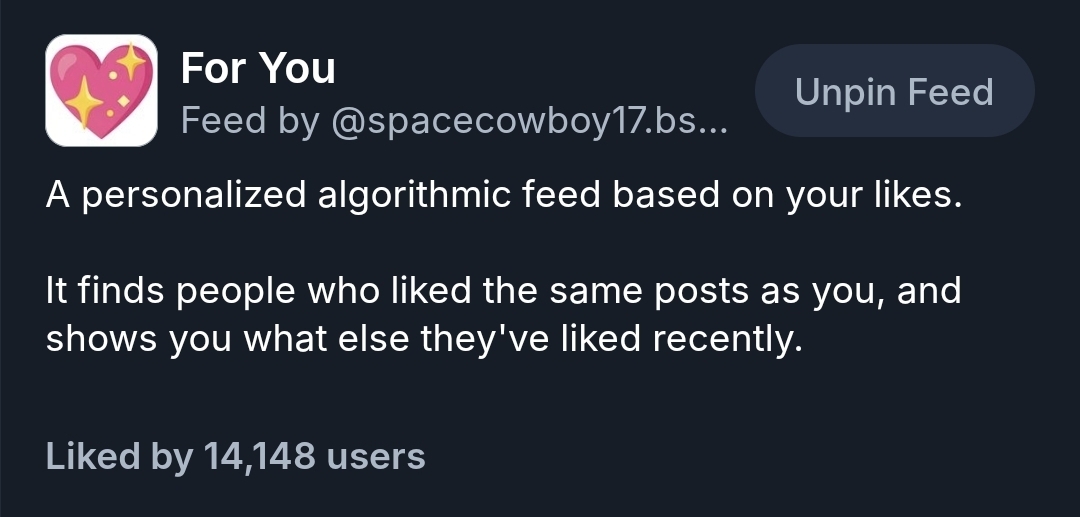Click the 'It finds people who liked' paragraph

[x=504, y=291]
